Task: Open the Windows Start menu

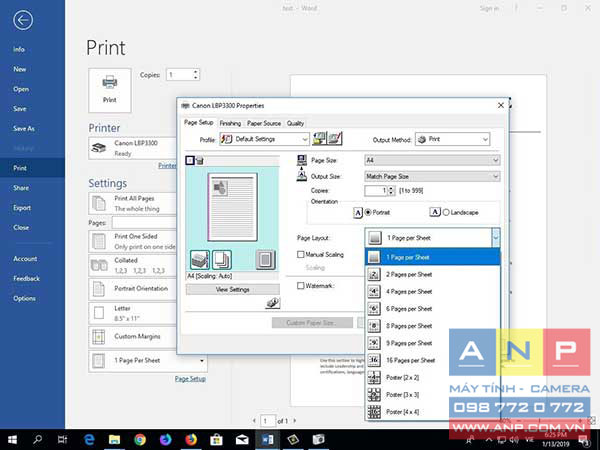Action: [x=12, y=440]
